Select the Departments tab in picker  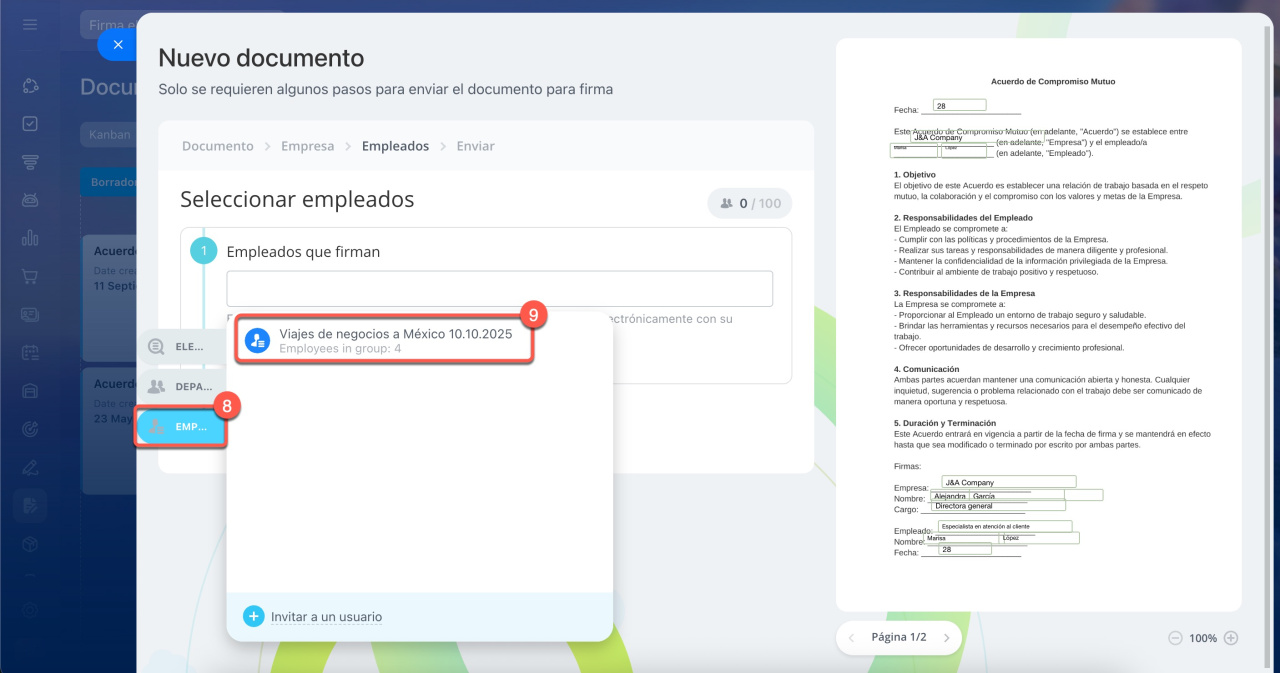point(181,386)
